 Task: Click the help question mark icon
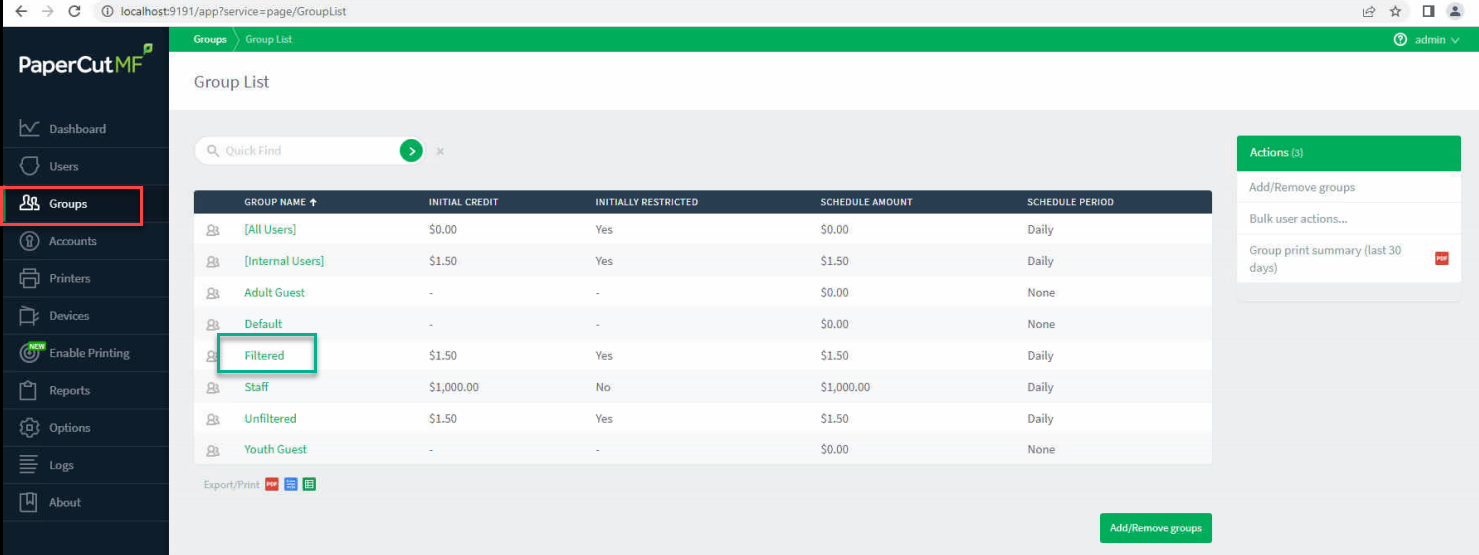pos(1400,40)
